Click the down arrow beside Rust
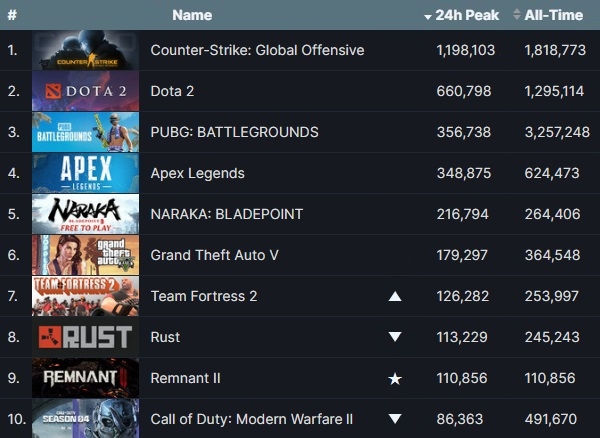The height and width of the screenshot is (438, 600). coord(395,337)
